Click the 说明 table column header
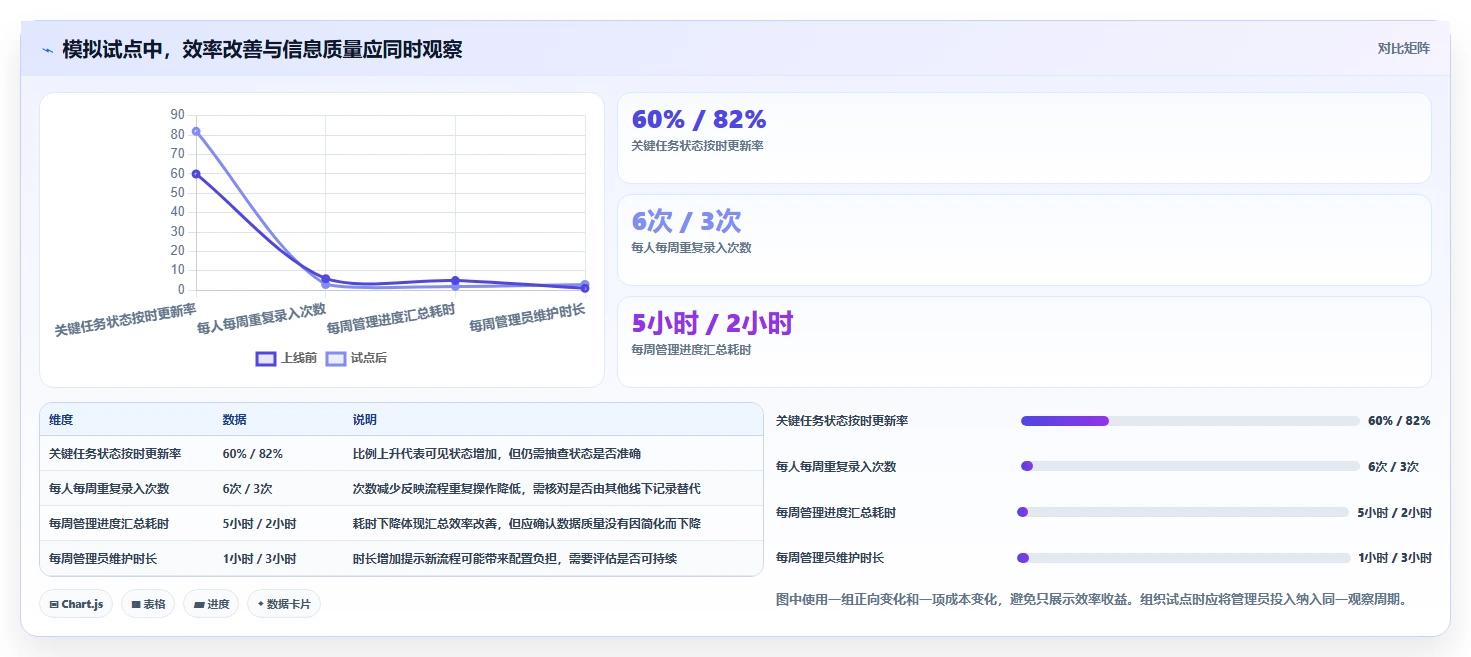Screen dimensions: 1471x657 click(365, 420)
